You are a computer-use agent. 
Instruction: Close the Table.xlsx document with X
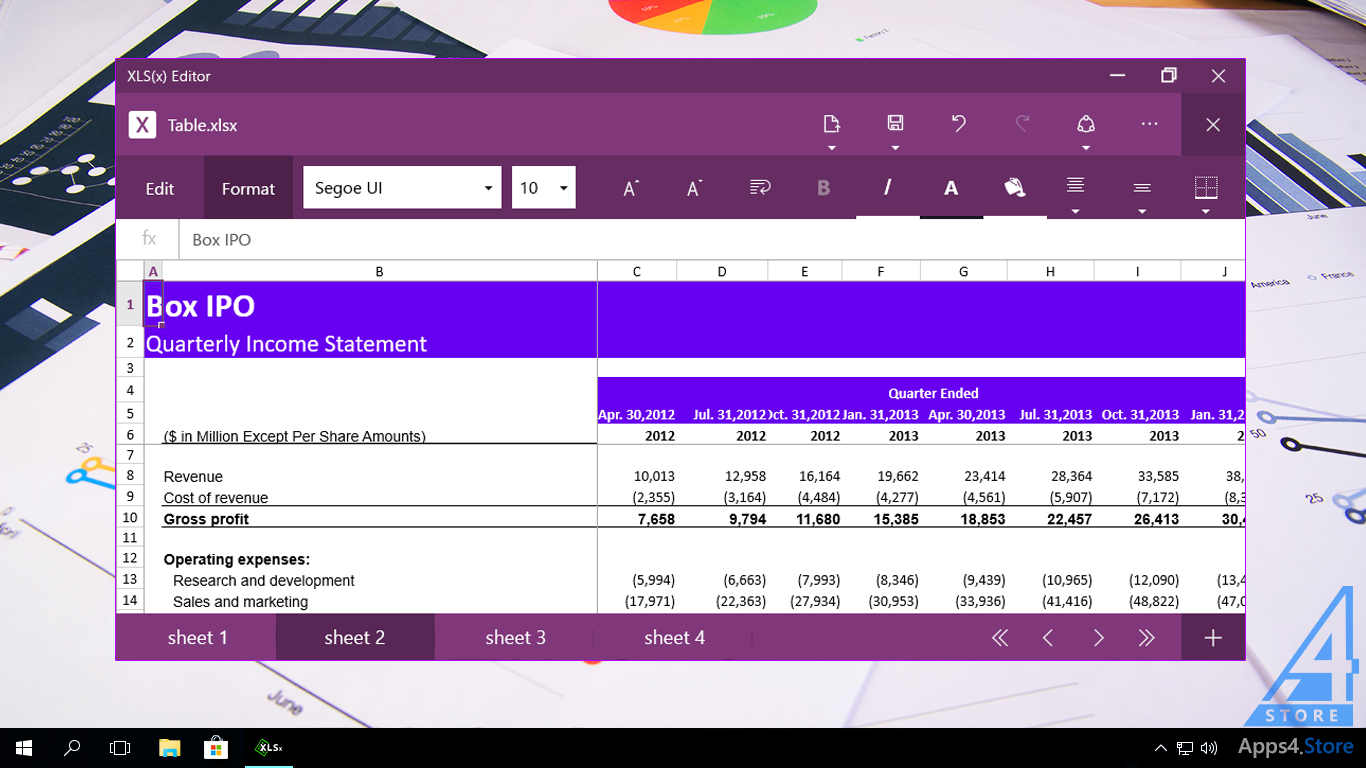tap(1213, 125)
